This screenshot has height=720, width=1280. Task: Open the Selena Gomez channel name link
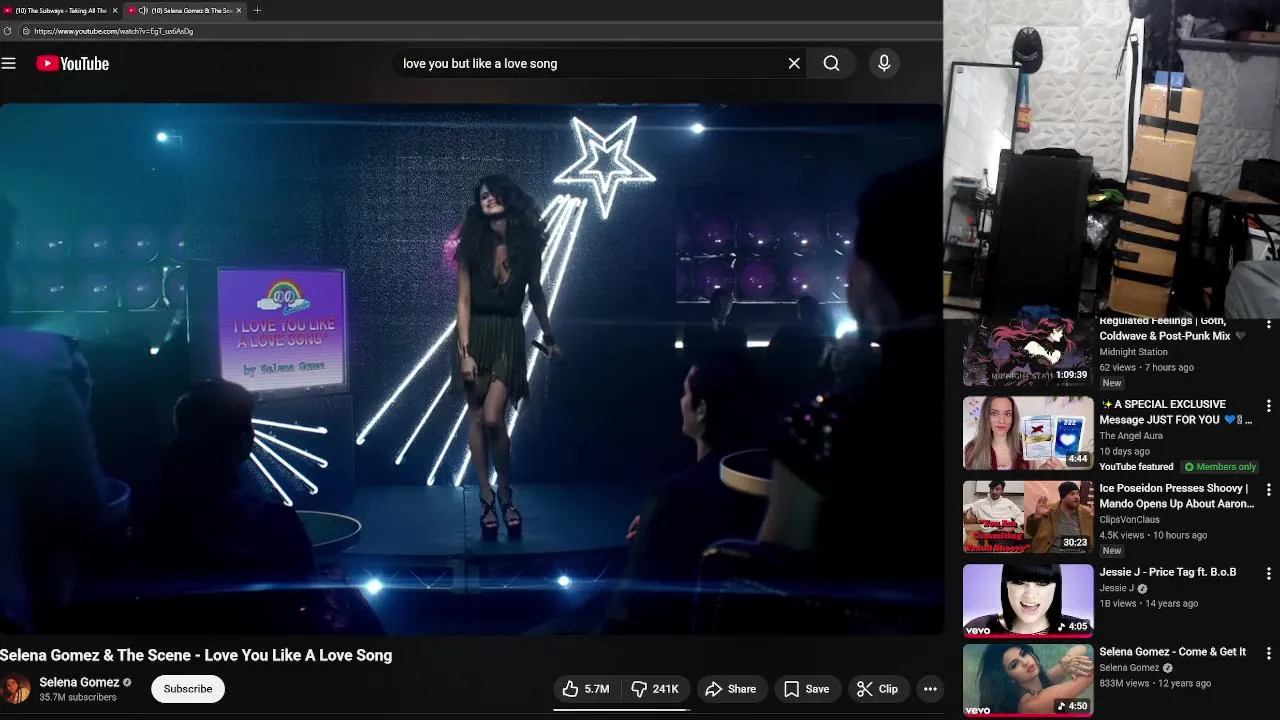tap(79, 682)
